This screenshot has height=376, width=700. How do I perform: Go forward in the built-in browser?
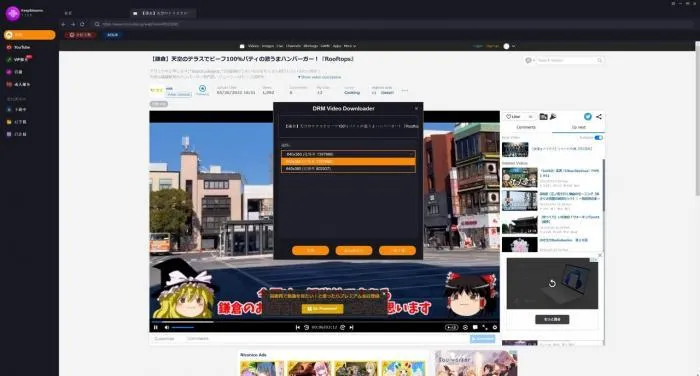pos(73,24)
